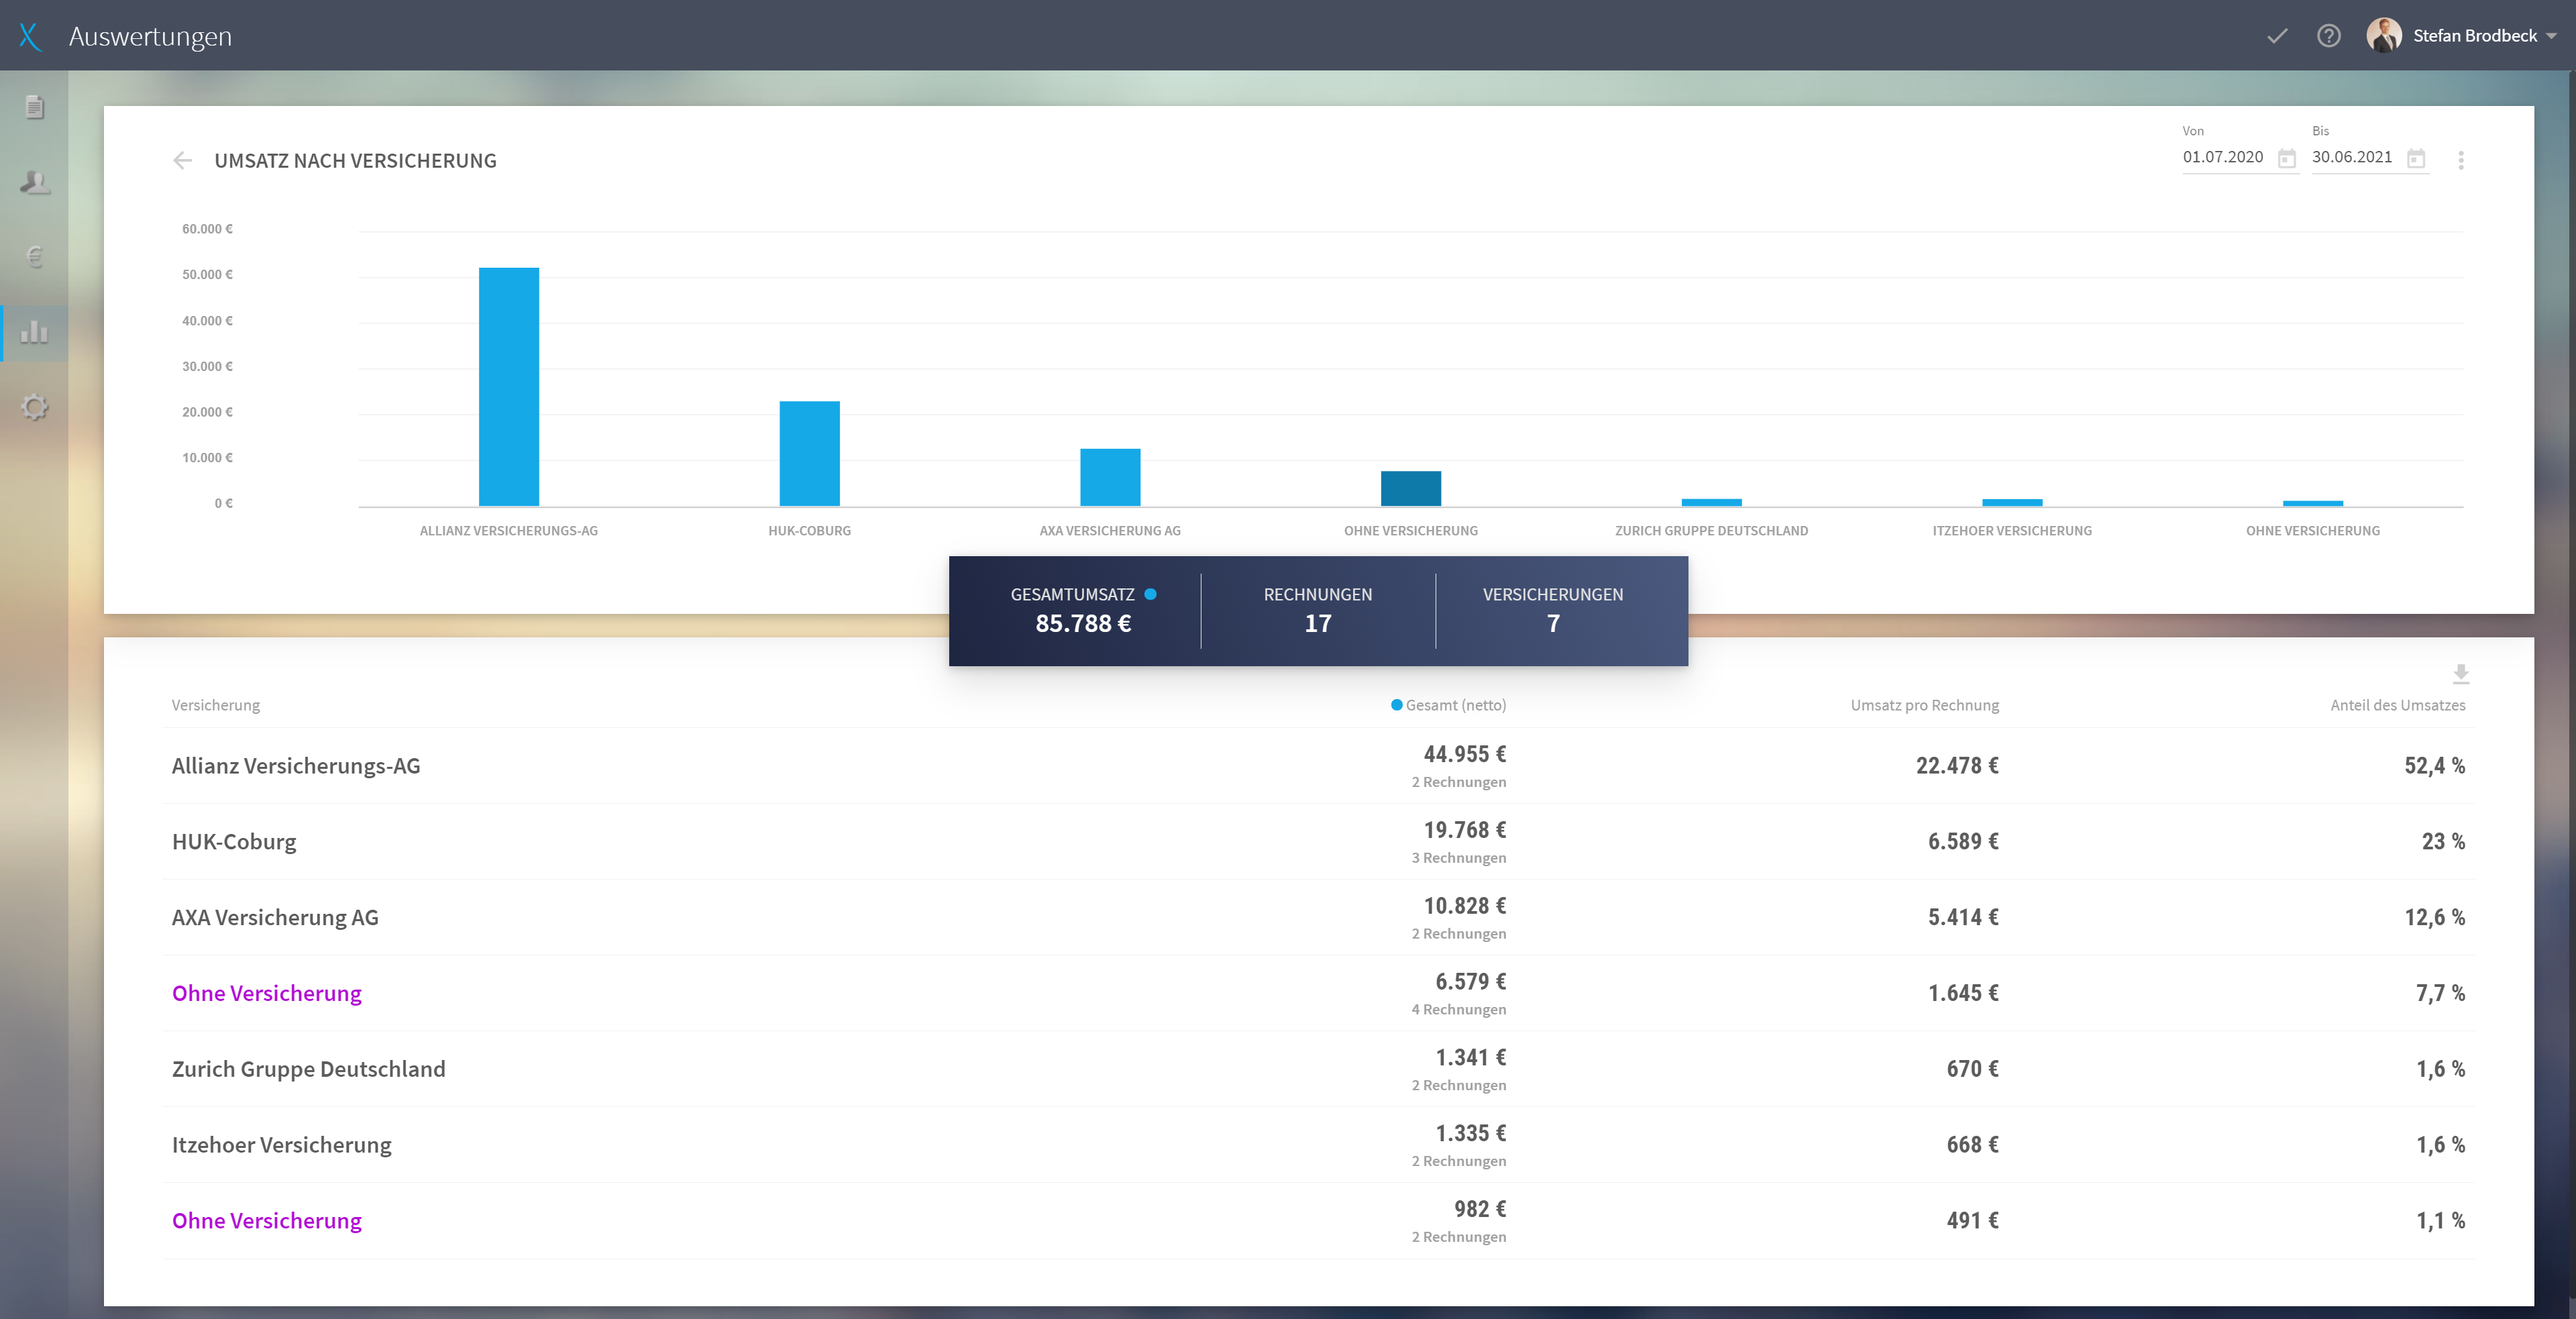This screenshot has height=1319, width=2576.
Task: Open Ohne Versicherung link with 6.579 €
Action: pos(266,993)
